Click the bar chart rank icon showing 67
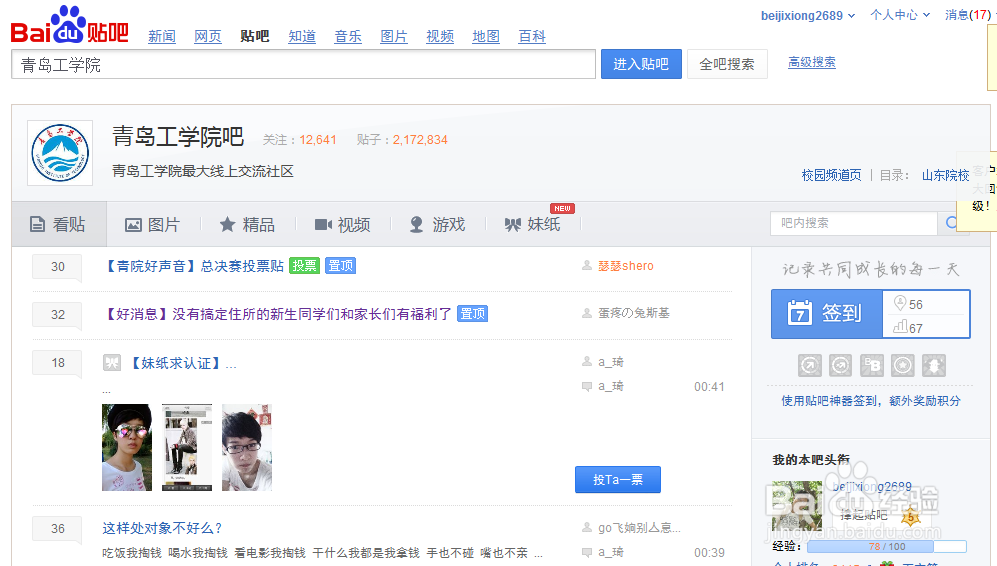Viewport: 997px width, 566px height. pyautogui.click(x=900, y=327)
